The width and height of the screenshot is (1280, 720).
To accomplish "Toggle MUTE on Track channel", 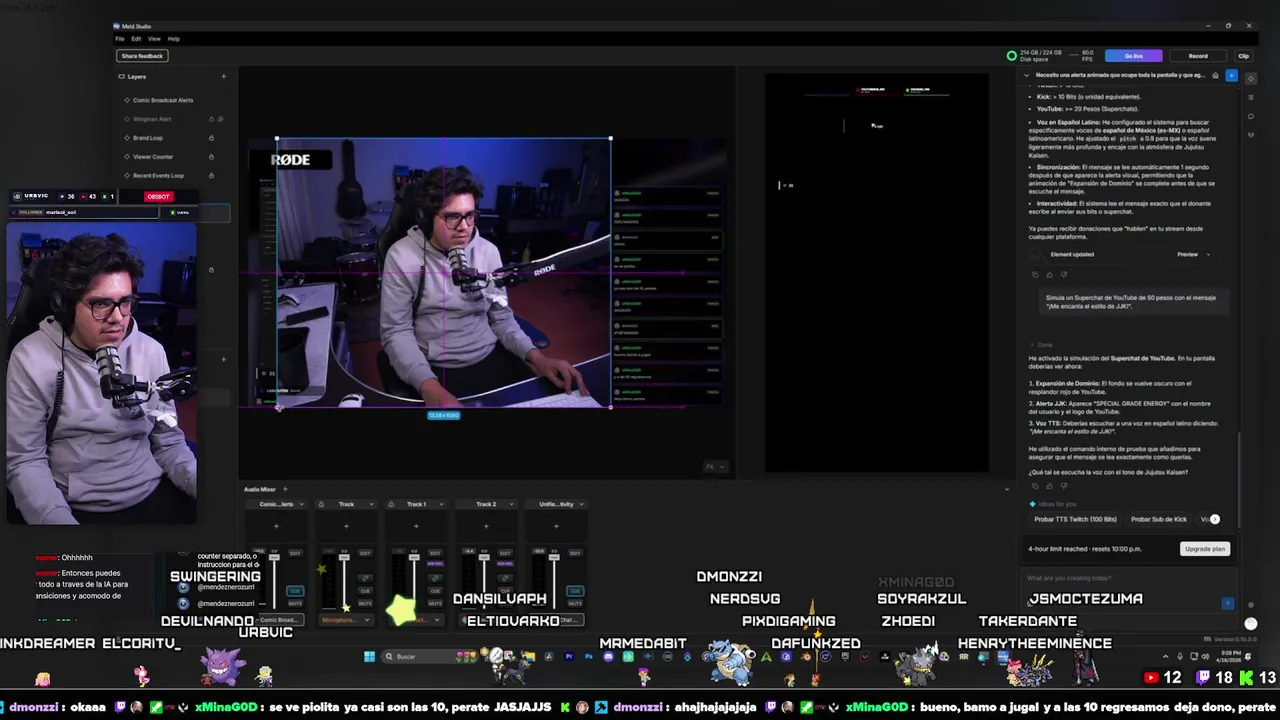I will click(365, 603).
